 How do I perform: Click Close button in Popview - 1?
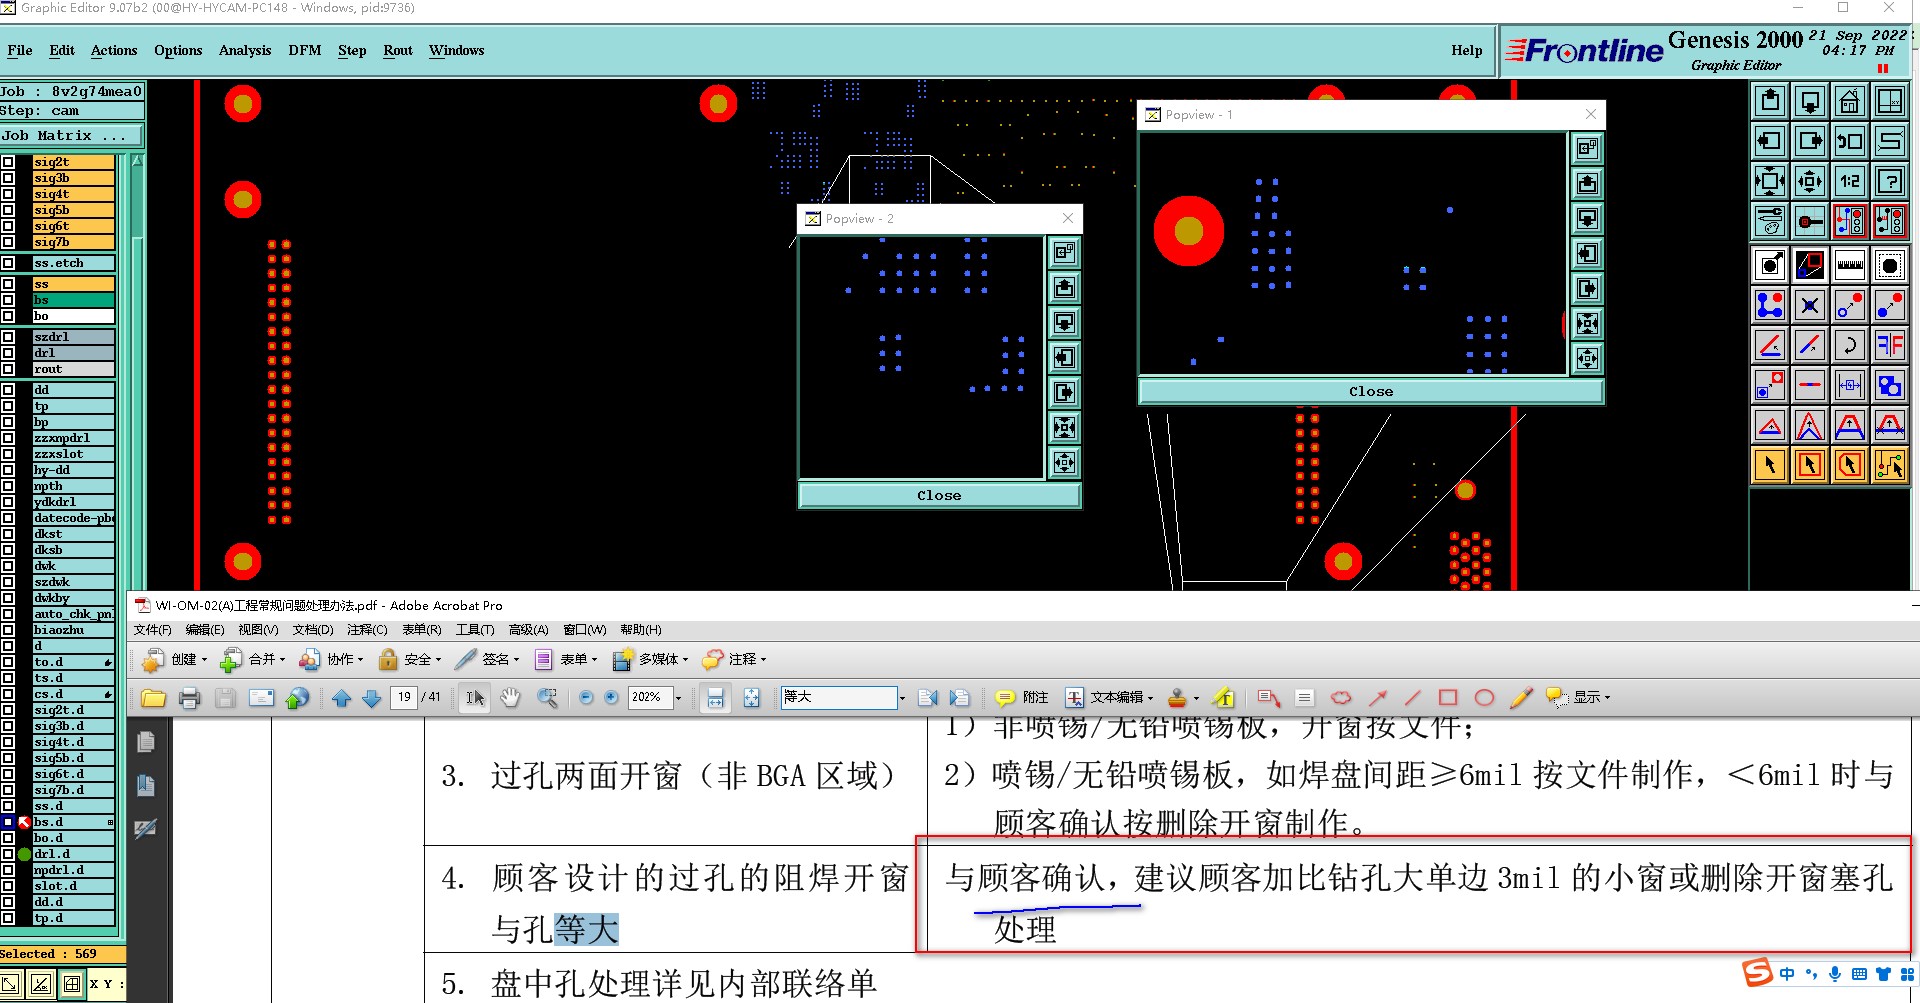point(1370,391)
